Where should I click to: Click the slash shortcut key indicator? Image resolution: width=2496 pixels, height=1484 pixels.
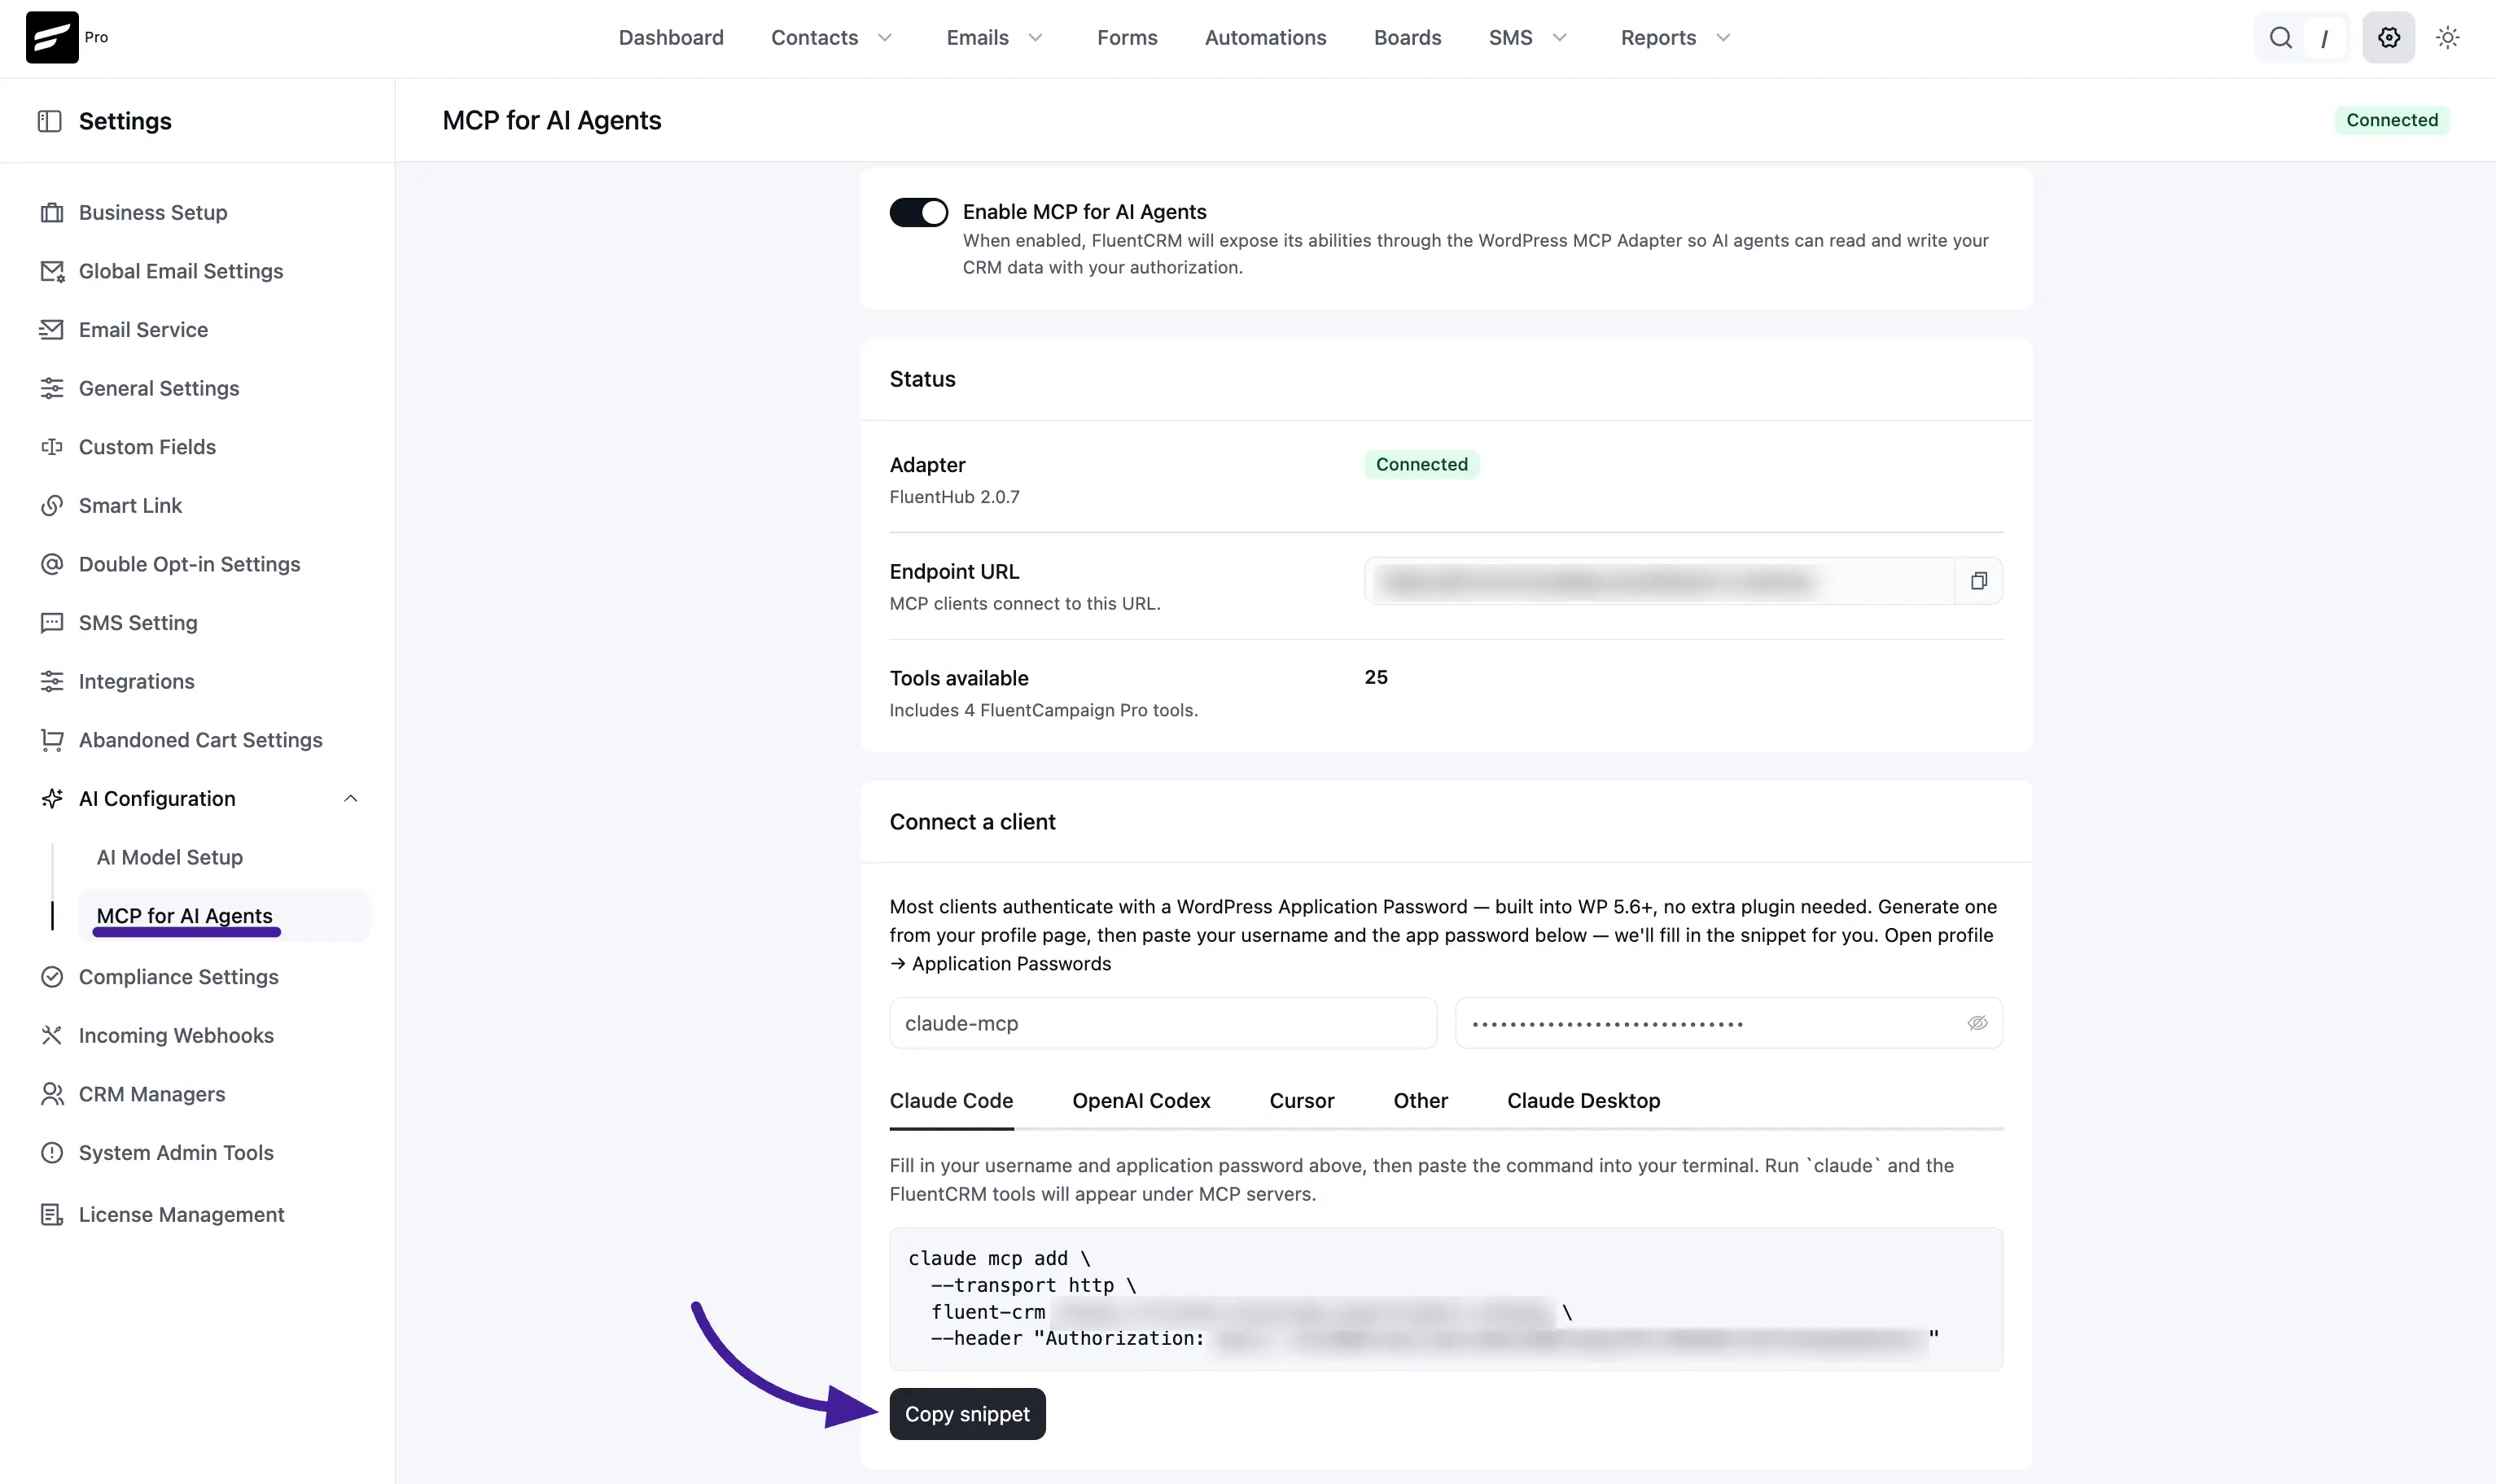(2324, 38)
